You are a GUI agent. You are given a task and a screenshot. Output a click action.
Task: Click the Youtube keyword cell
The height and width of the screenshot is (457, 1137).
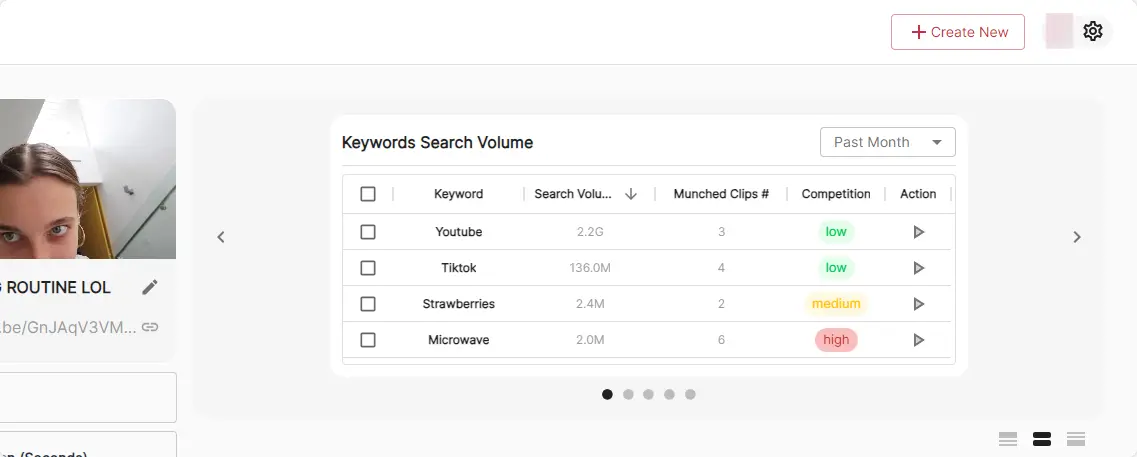click(458, 232)
